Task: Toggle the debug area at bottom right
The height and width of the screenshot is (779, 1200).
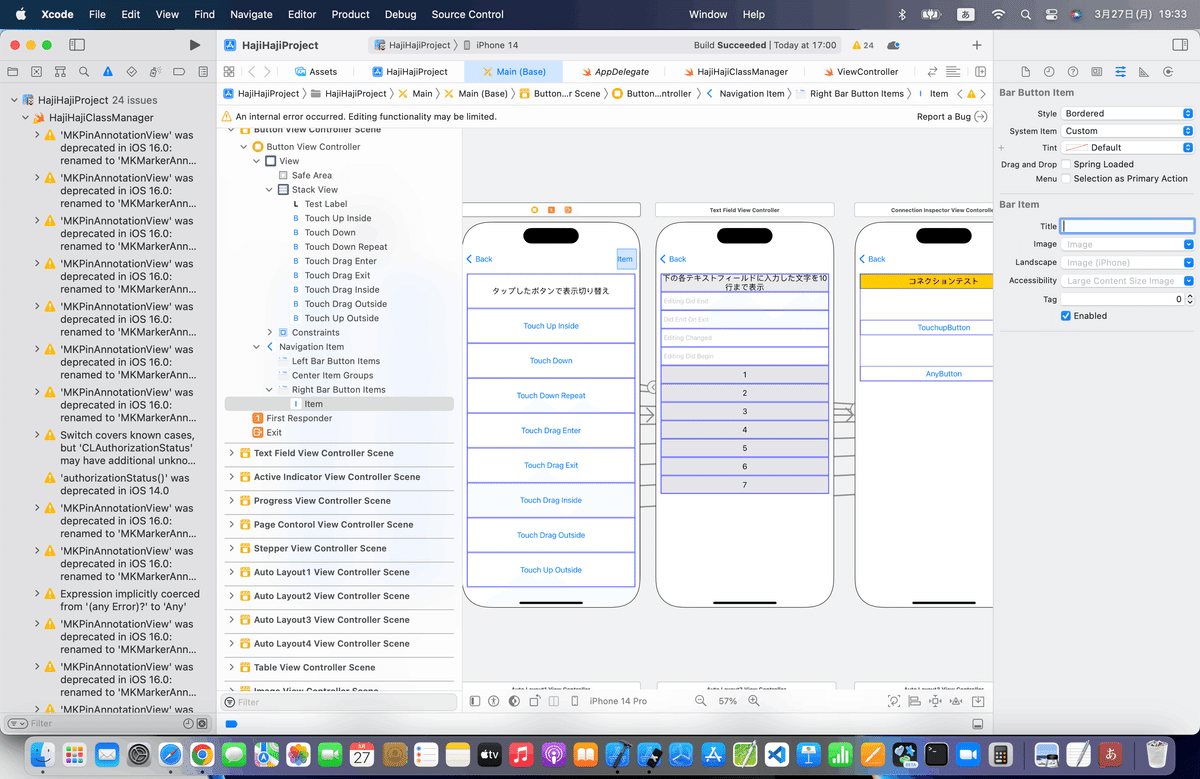Action: tap(978, 724)
